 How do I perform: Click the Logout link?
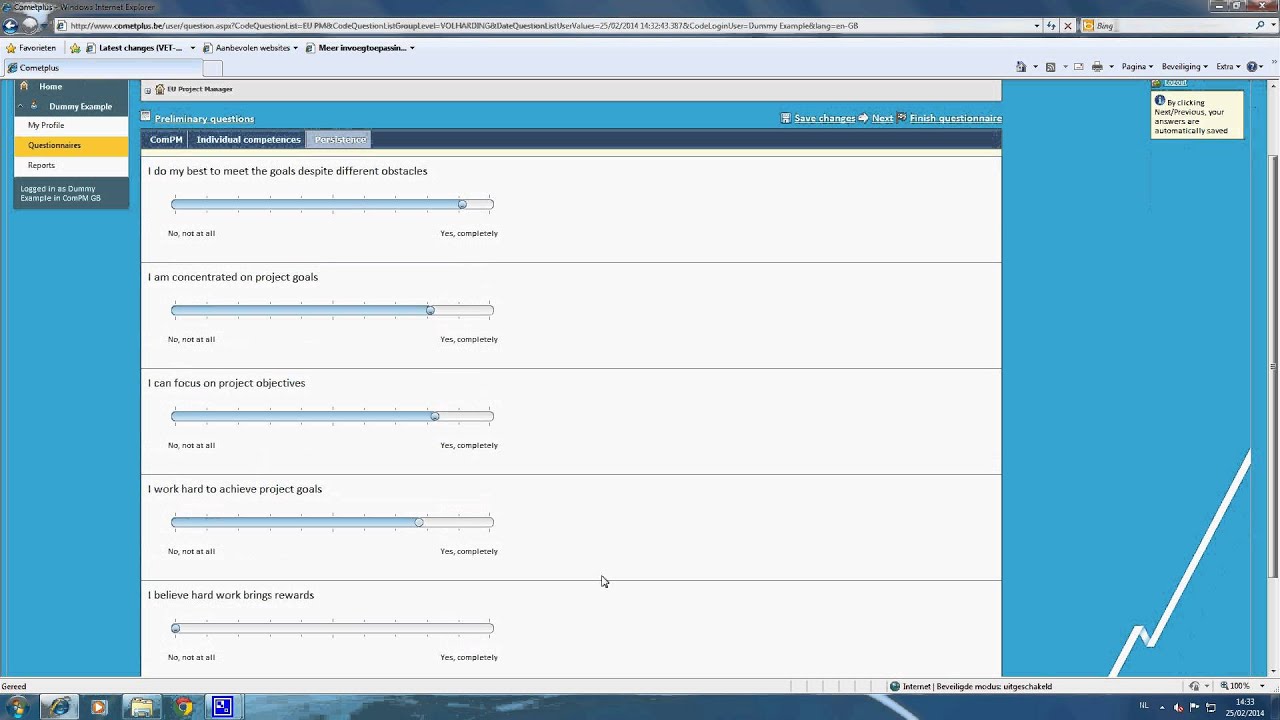1175,83
